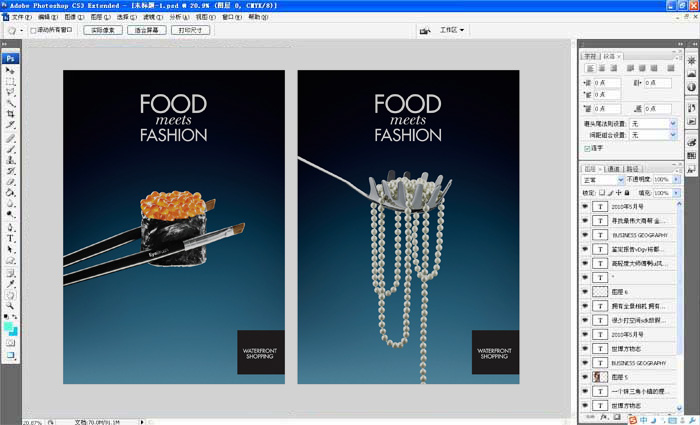Select the Rectangular Marquee tool

point(11,81)
